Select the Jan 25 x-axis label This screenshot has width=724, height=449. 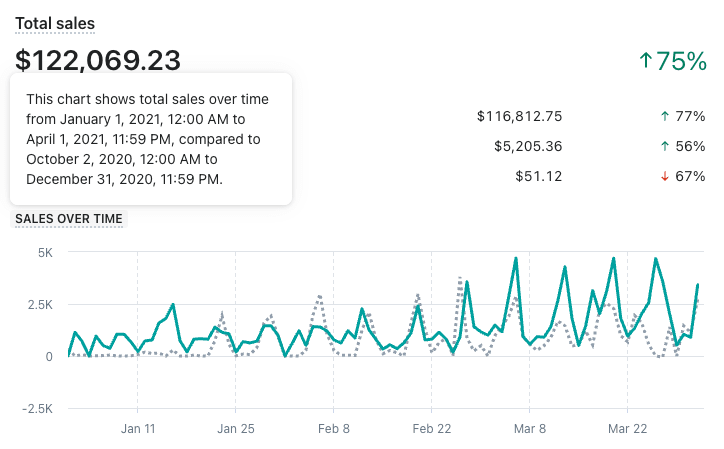coord(235,428)
